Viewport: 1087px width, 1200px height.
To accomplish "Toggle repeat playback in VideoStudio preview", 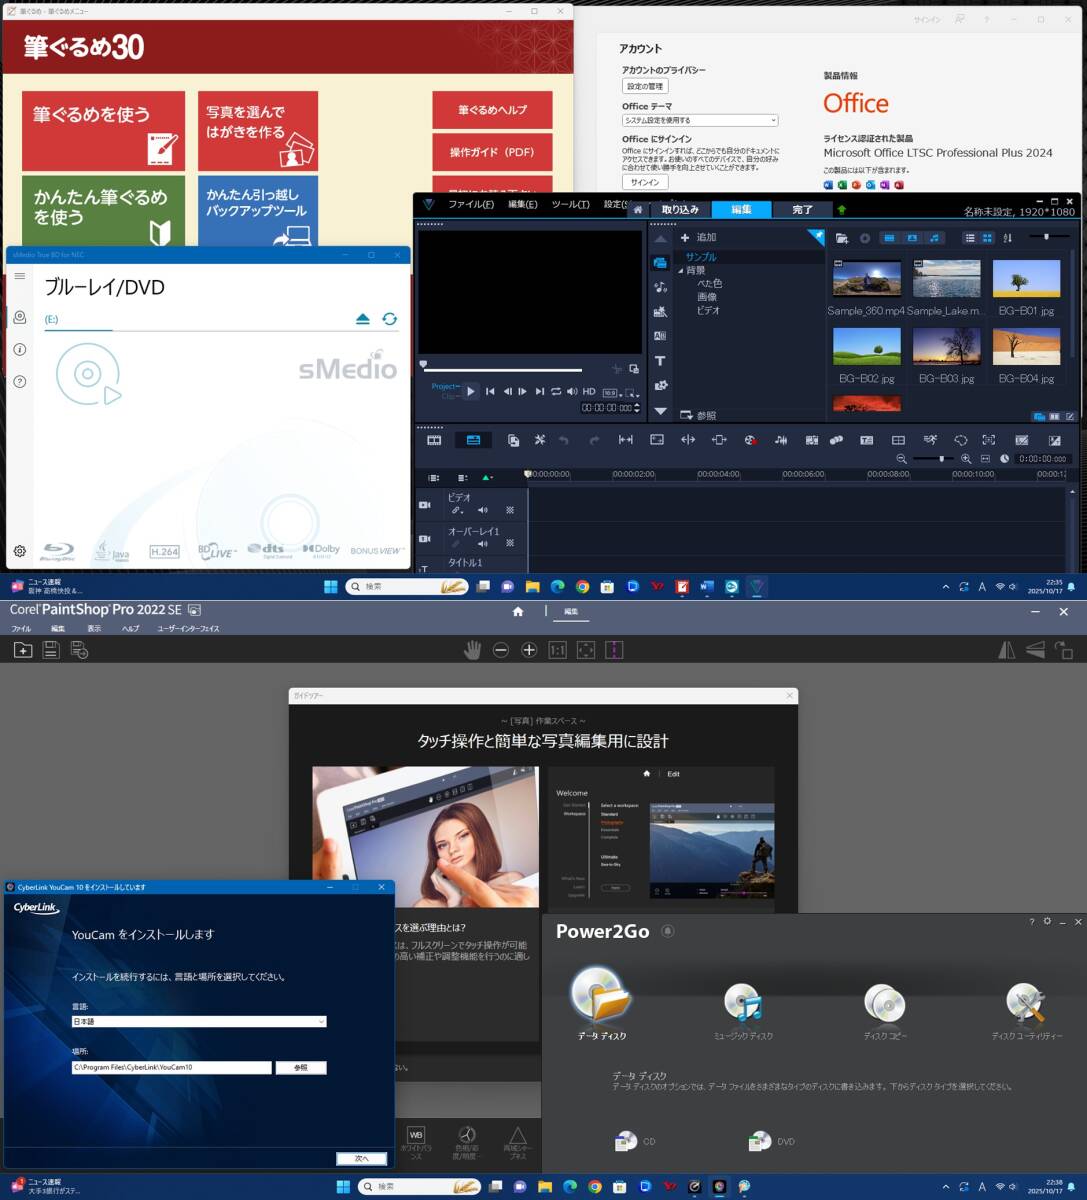I will [556, 392].
